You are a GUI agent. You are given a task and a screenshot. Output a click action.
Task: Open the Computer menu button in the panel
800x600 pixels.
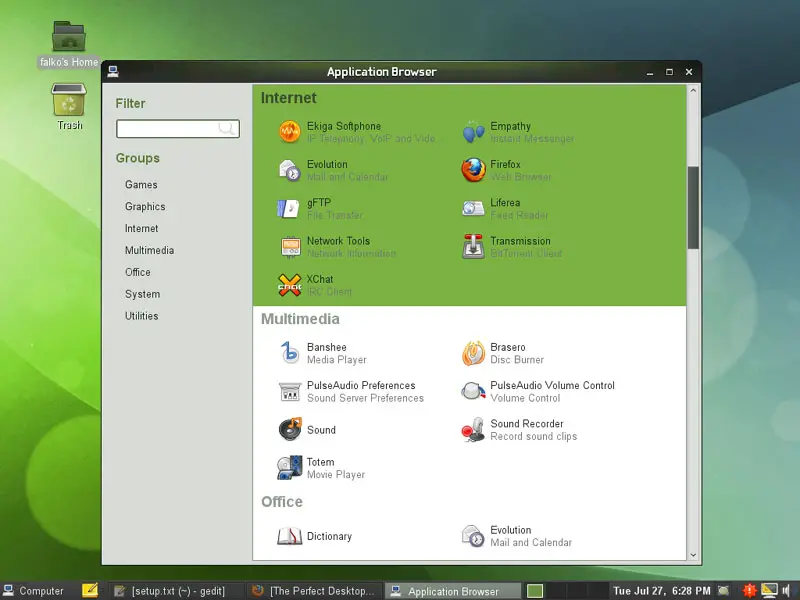point(34,591)
